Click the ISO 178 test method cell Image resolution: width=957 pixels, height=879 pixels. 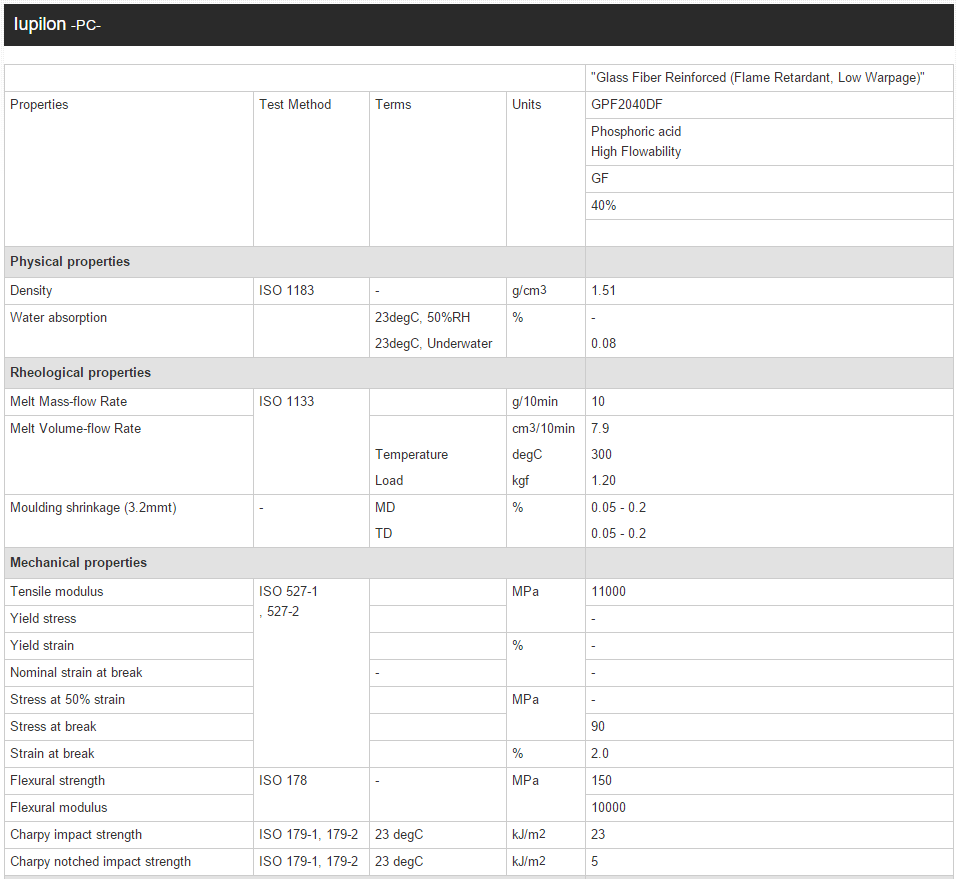[282, 780]
